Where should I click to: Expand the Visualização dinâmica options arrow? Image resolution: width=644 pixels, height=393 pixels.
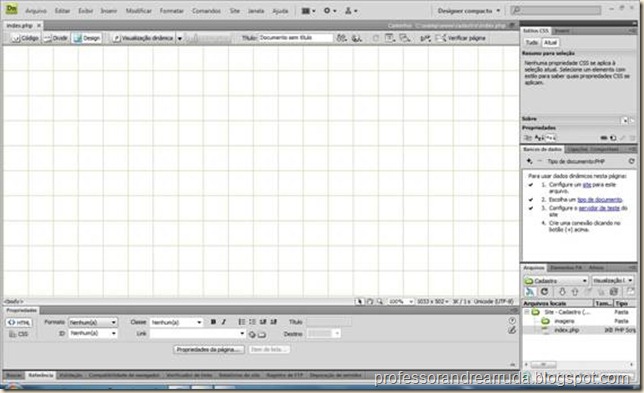179,38
